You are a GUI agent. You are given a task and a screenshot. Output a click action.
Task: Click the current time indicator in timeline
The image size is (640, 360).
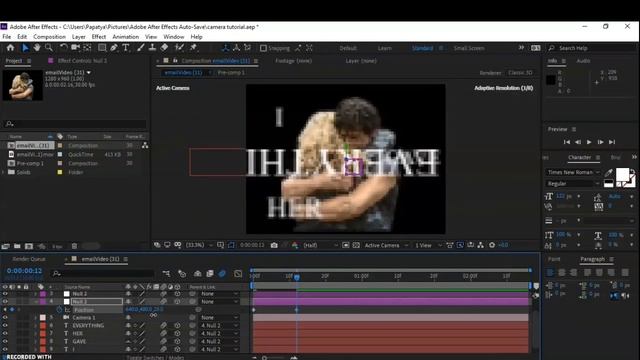pos(297,277)
